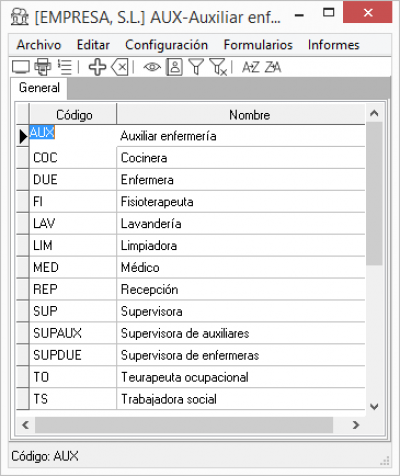Click the status bar Código: AUX text
This screenshot has height=476, width=400.
tap(45, 456)
